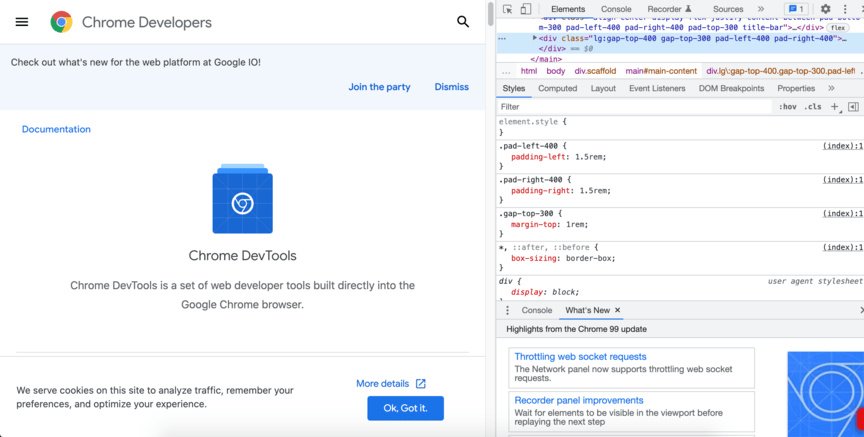
Task: Toggle the device toolbar icon
Action: (526, 9)
